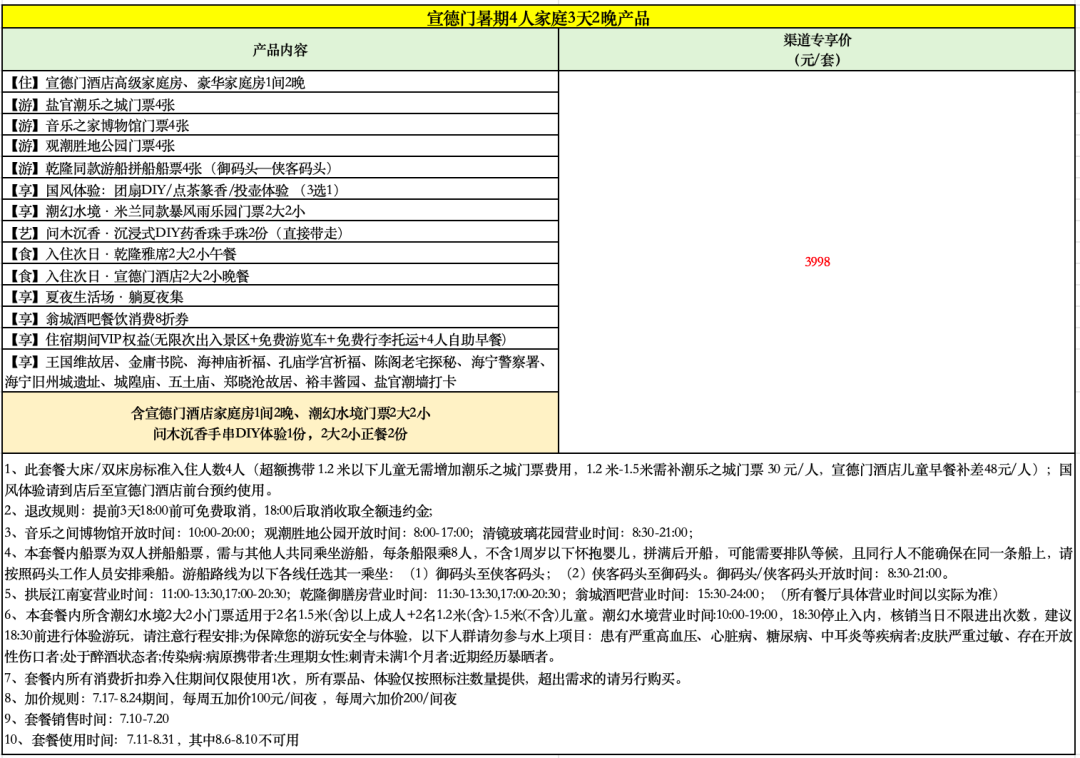Select the beige summary cell "含宣德门酒店家庭房1间2晚"

(x=280, y=423)
